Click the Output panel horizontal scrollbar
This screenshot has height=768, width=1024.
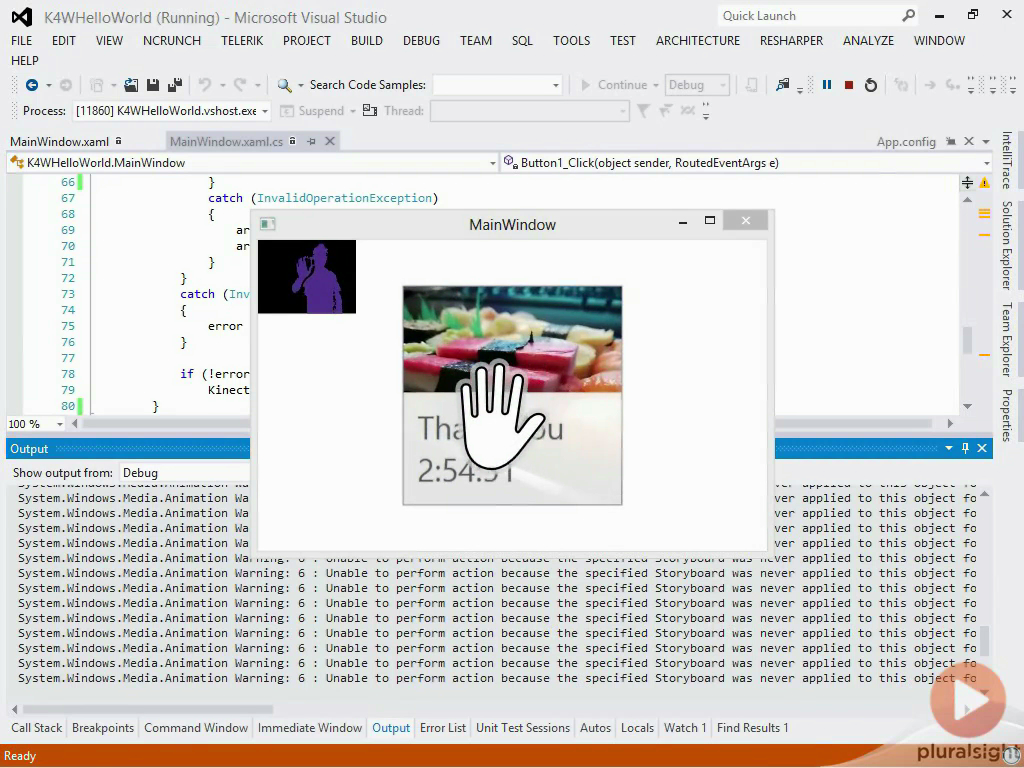tap(148, 709)
